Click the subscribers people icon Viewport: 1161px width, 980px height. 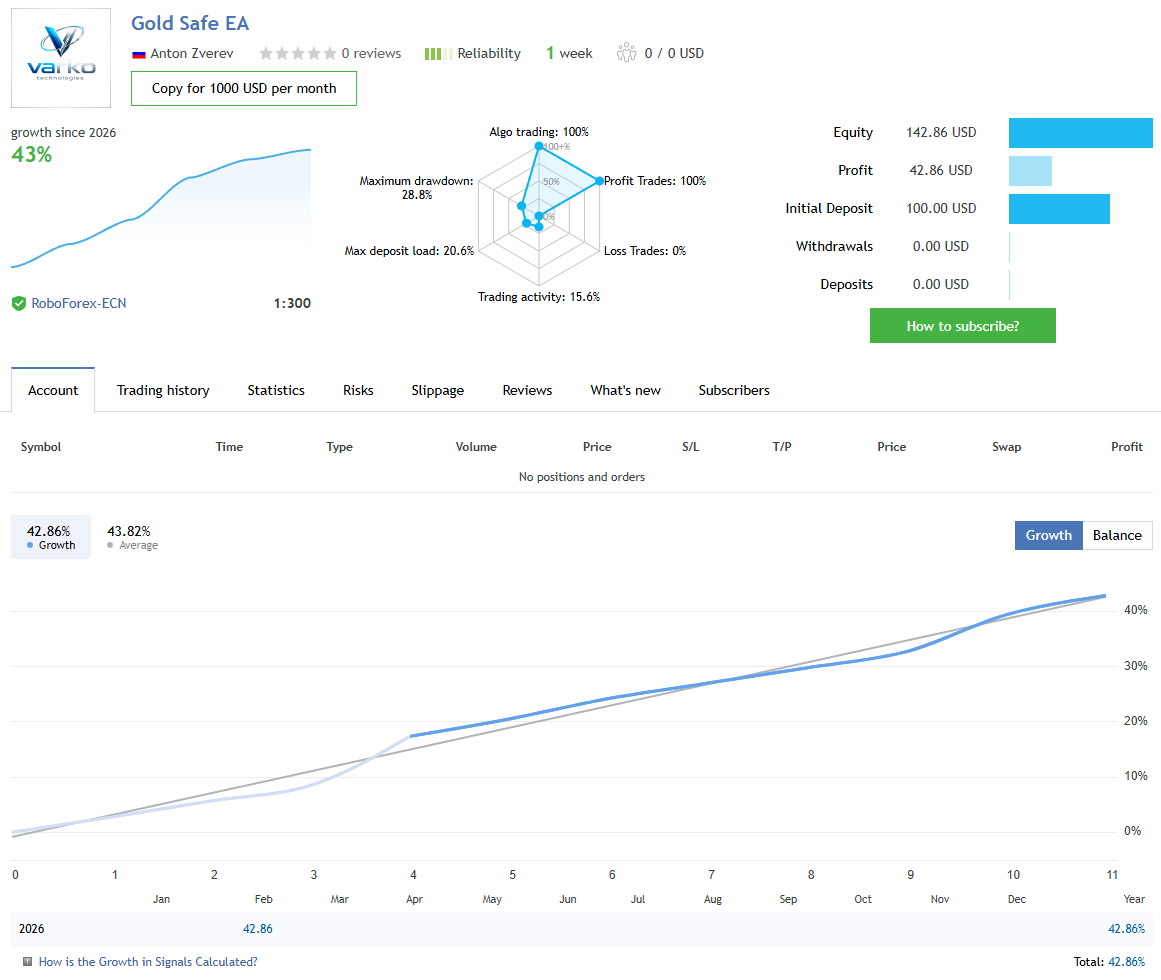pyautogui.click(x=627, y=53)
